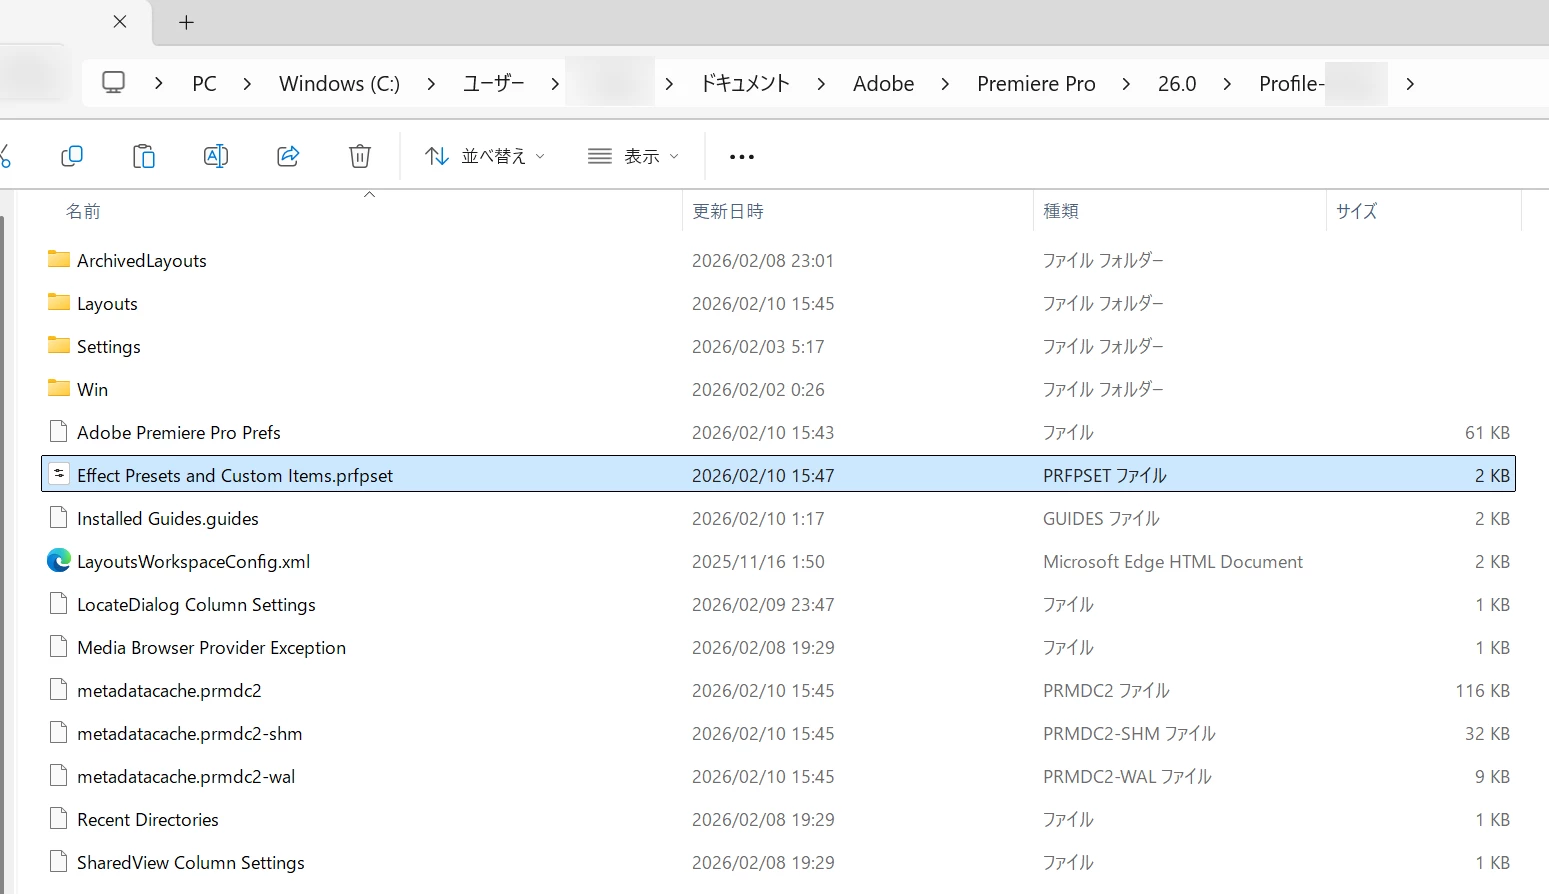Image resolution: width=1549 pixels, height=894 pixels.
Task: Click the 2025/11/16 1:50 date cell
Action: pyautogui.click(x=758, y=562)
